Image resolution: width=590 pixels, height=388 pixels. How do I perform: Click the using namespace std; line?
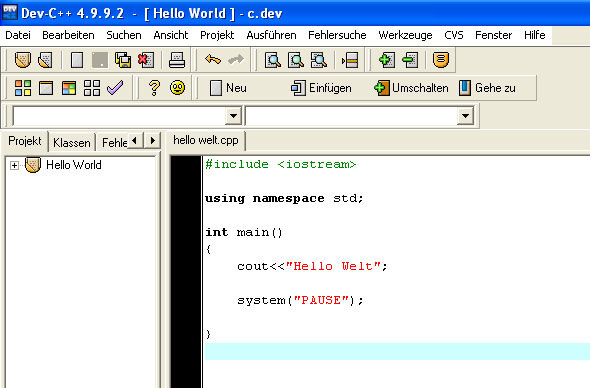click(x=284, y=198)
